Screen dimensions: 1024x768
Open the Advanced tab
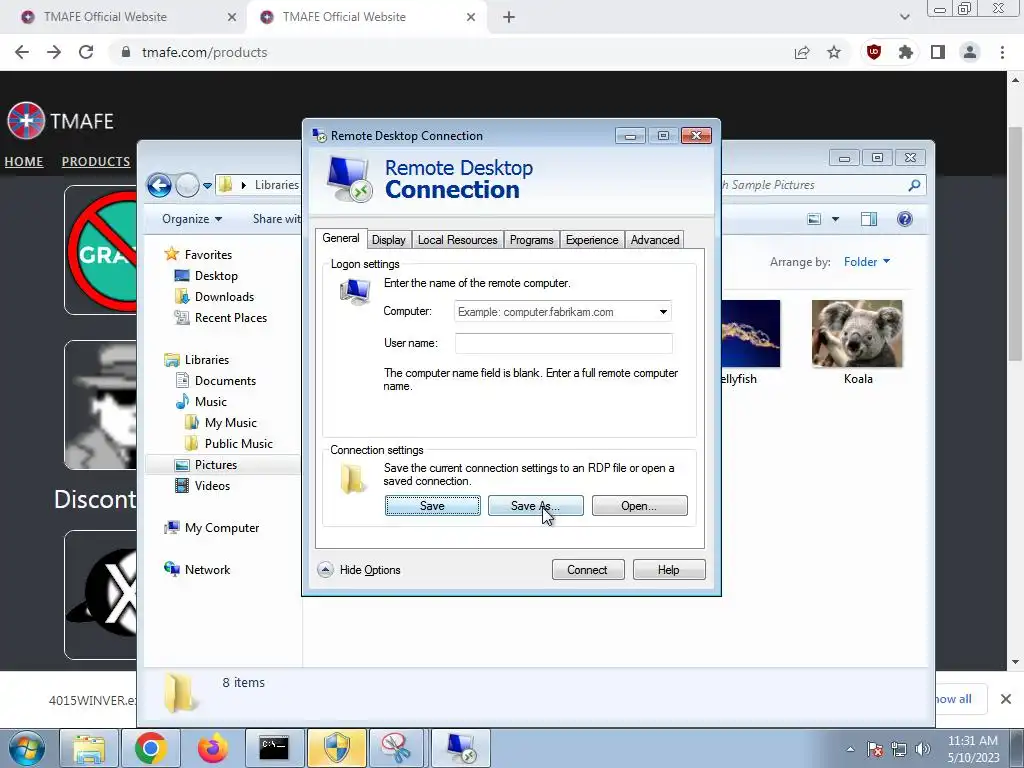tap(655, 240)
